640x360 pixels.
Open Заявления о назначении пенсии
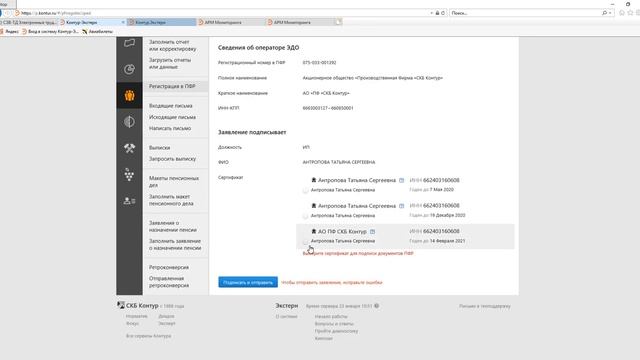[173, 227]
